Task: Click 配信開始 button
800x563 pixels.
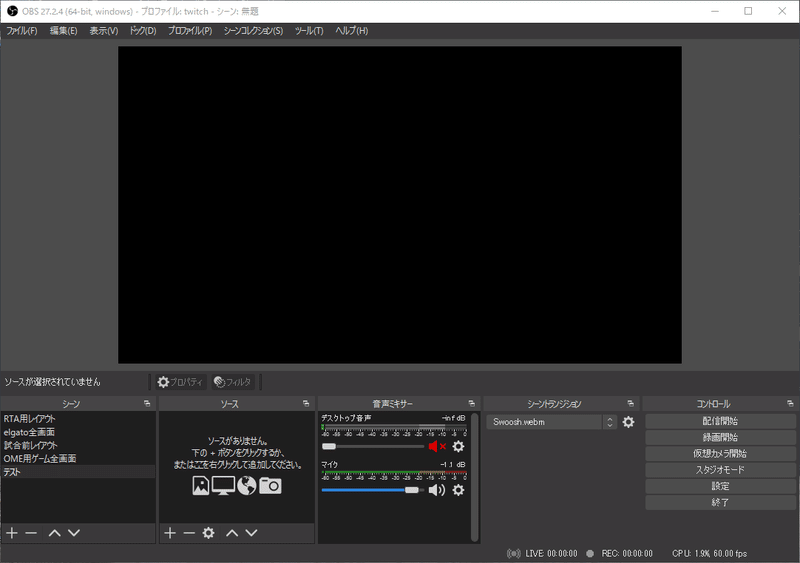Action: point(720,421)
